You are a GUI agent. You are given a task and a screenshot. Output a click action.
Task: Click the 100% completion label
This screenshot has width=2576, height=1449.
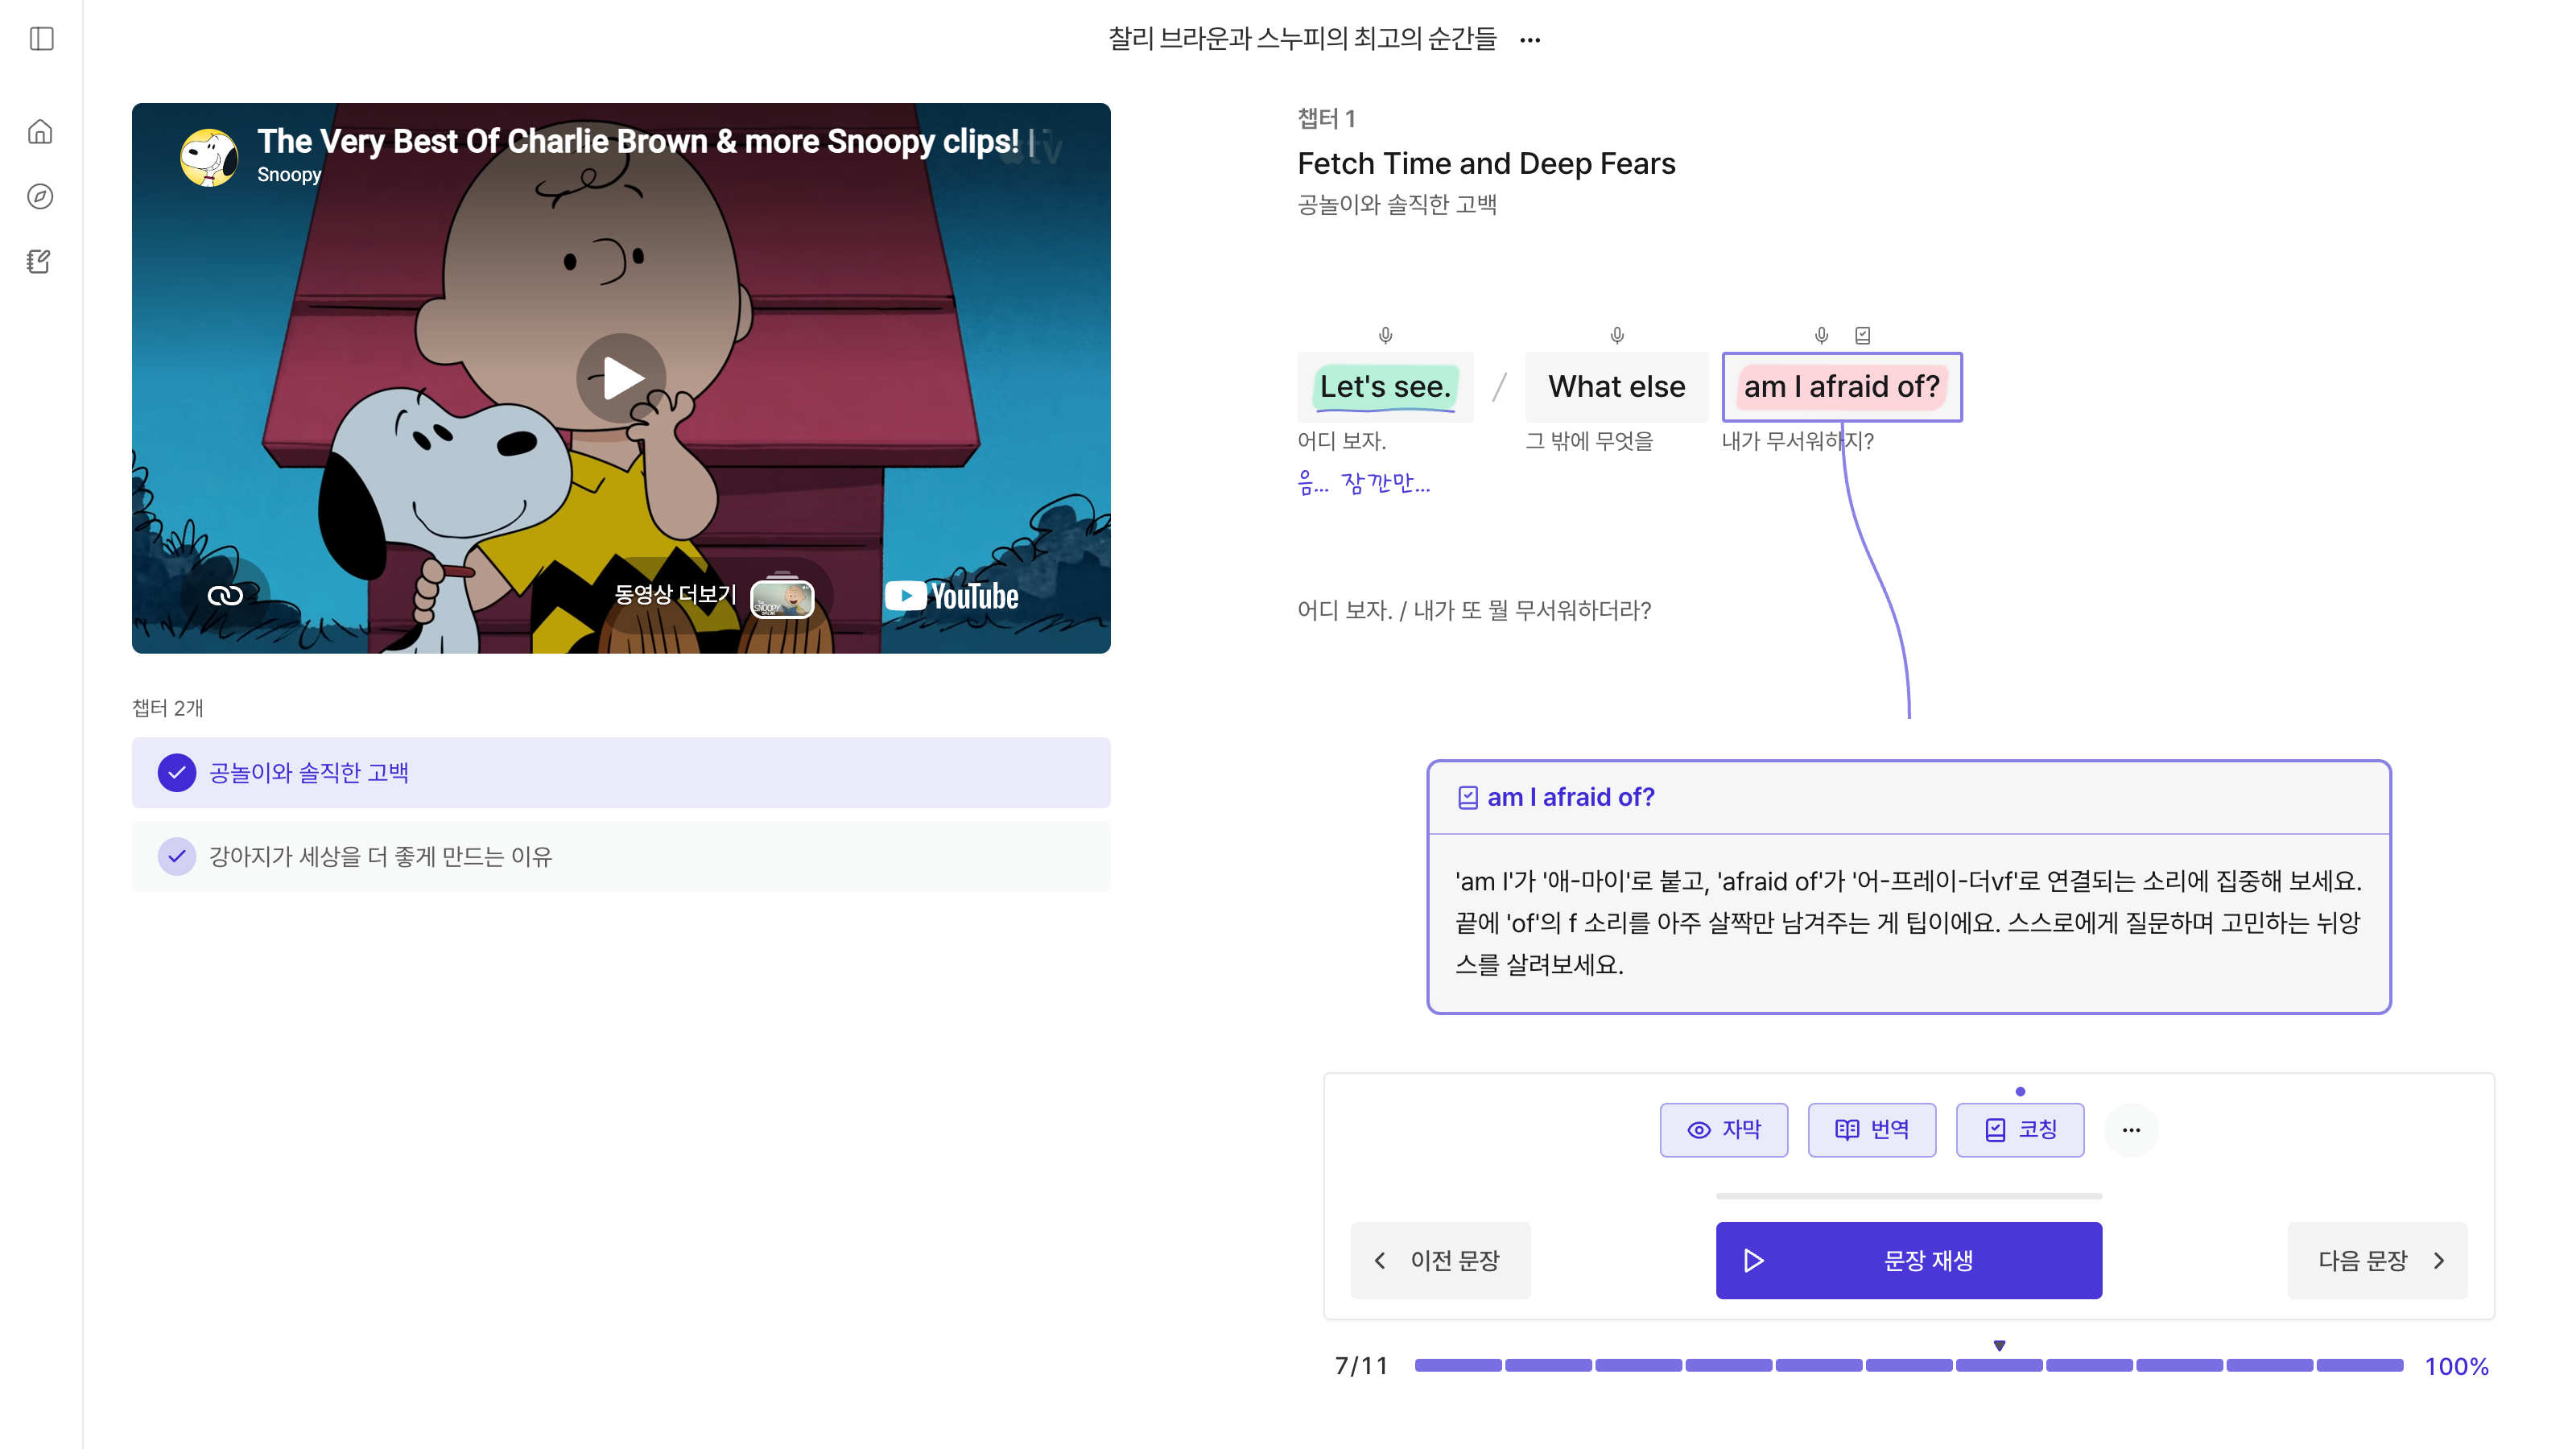pyautogui.click(x=2457, y=1367)
